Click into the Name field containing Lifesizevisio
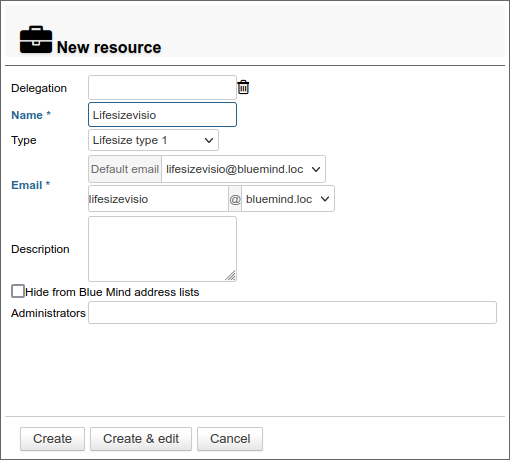This screenshot has width=510, height=460. 162,115
